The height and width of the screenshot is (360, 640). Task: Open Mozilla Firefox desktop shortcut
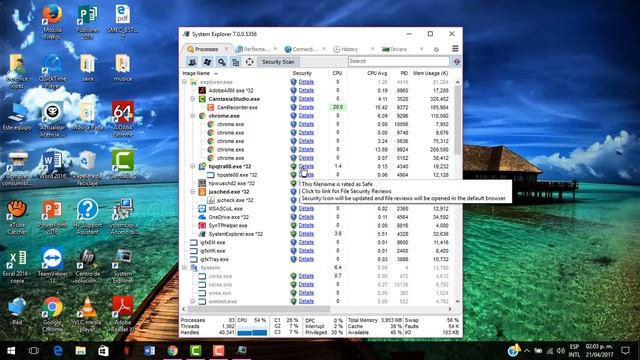pos(52,22)
